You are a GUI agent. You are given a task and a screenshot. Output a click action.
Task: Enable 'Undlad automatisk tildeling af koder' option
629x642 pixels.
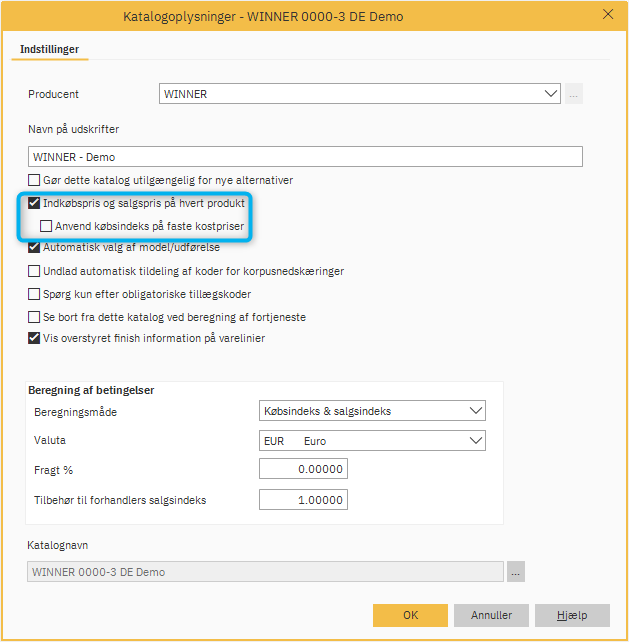pyautogui.click(x=35, y=271)
